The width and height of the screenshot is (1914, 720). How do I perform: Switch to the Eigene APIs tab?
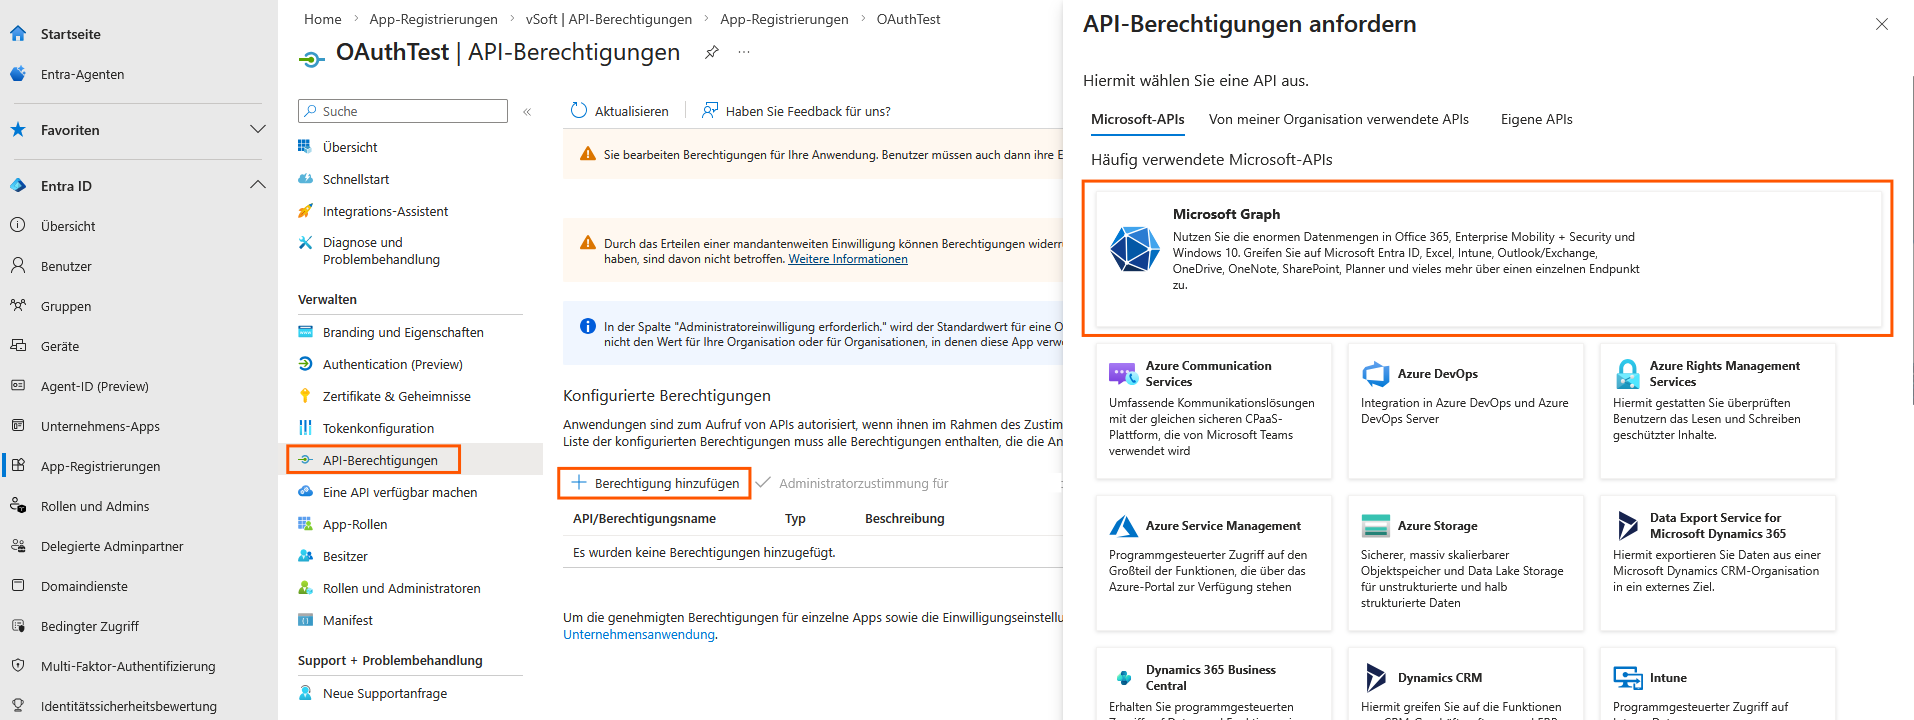(1536, 119)
